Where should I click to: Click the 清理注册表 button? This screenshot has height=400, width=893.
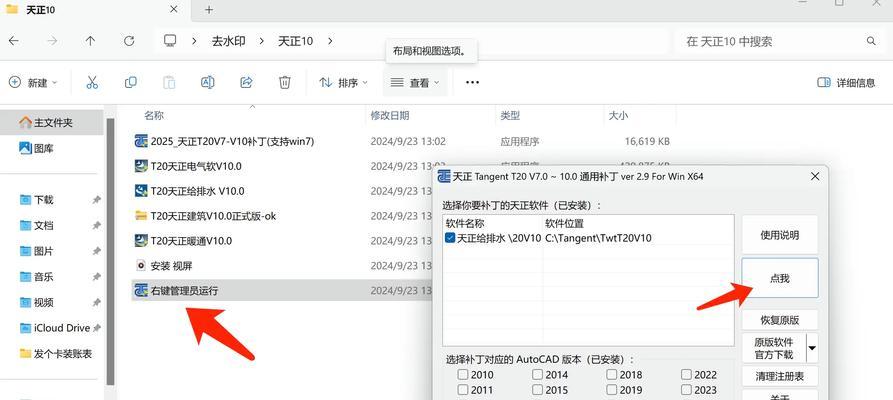pos(780,376)
